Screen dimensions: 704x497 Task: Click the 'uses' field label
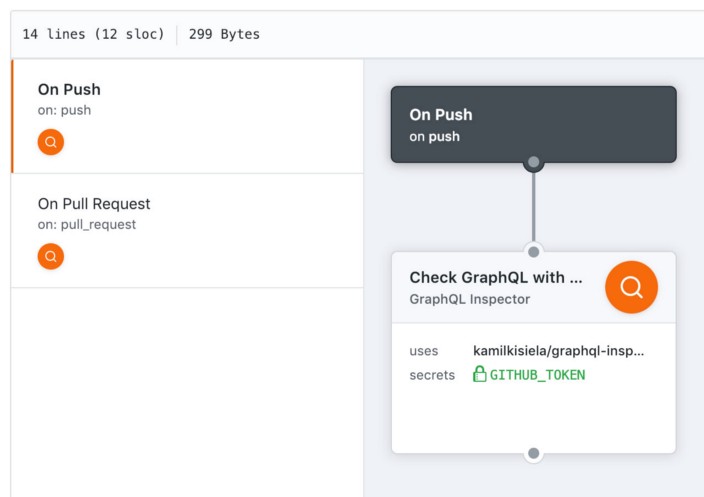(423, 351)
